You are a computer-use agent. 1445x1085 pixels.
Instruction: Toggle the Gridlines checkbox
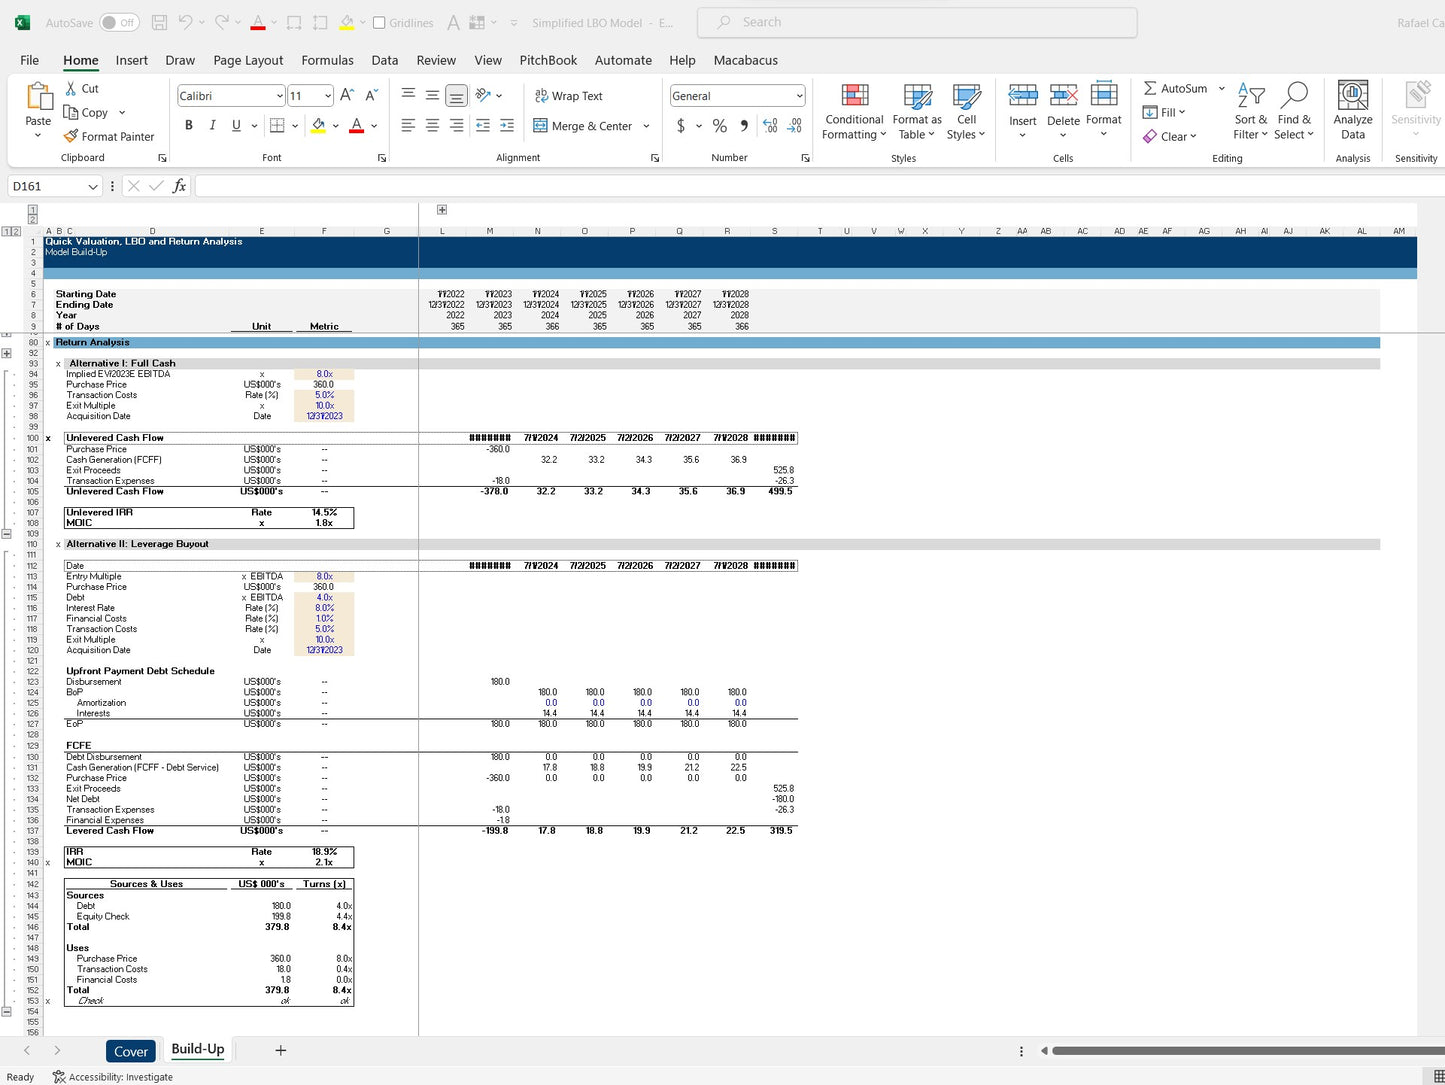(379, 22)
